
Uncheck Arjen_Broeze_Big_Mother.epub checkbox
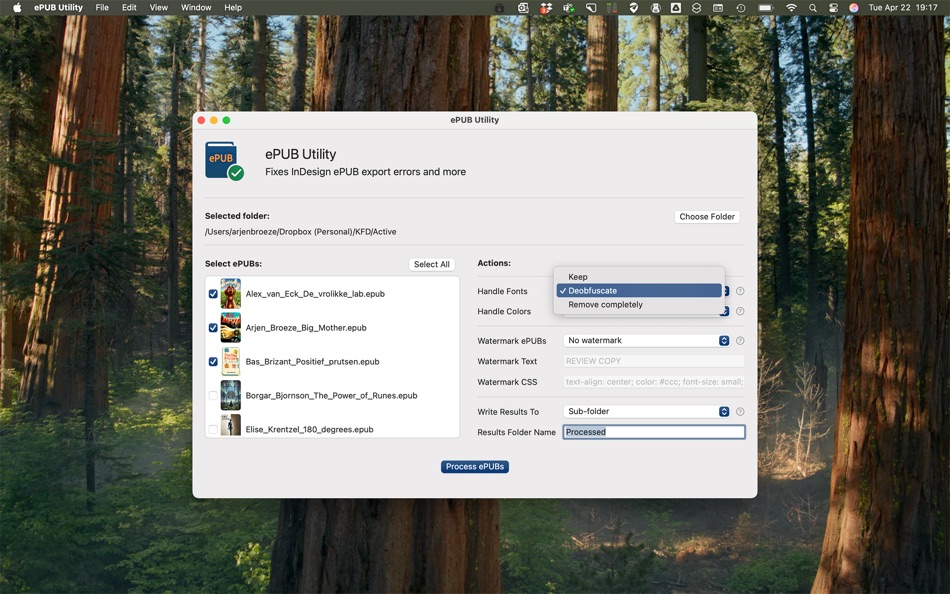[x=213, y=328]
